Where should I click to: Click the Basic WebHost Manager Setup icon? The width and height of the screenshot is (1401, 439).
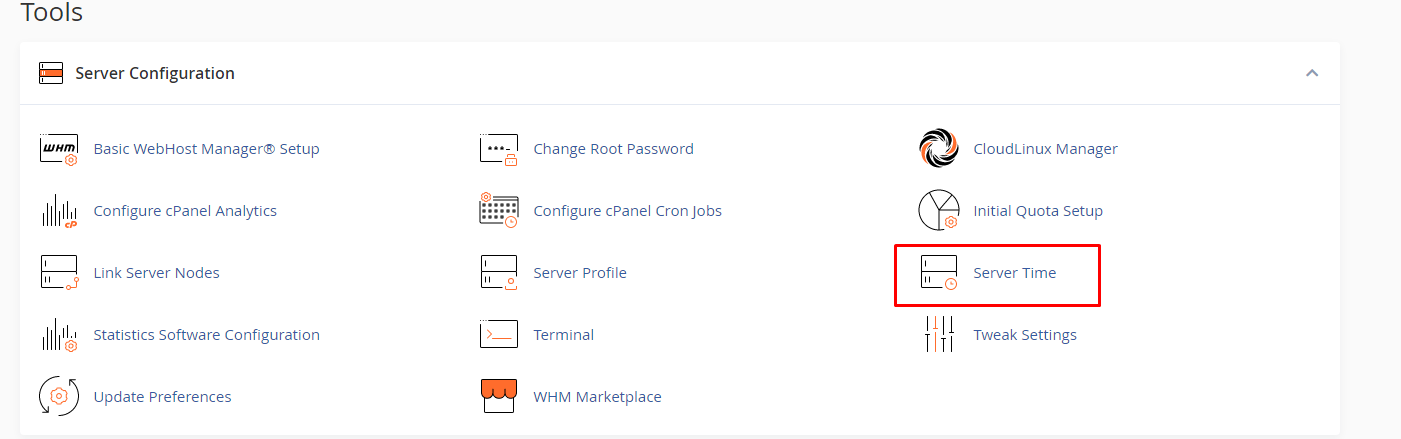coord(59,149)
